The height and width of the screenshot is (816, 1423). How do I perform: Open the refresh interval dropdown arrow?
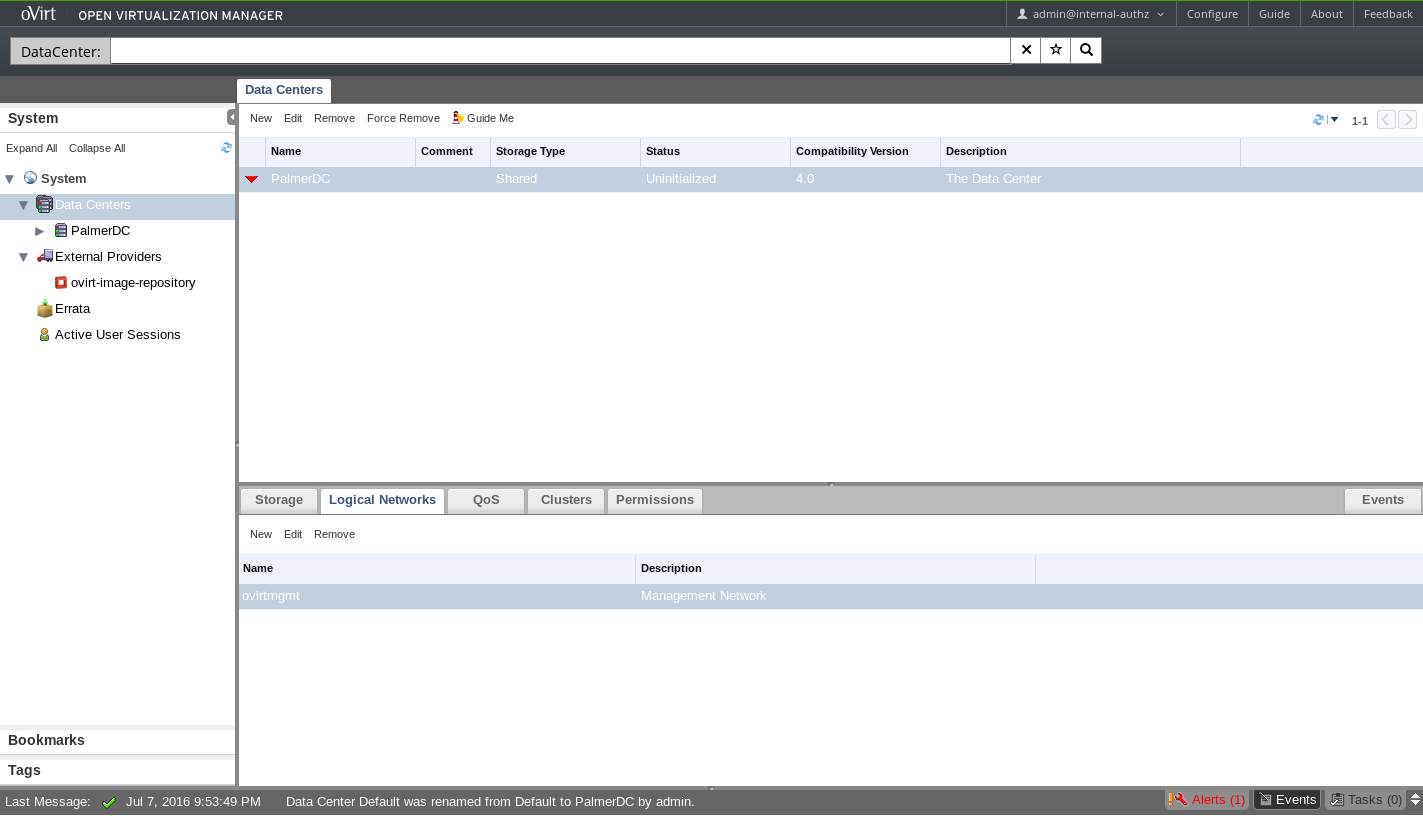click(x=1334, y=120)
